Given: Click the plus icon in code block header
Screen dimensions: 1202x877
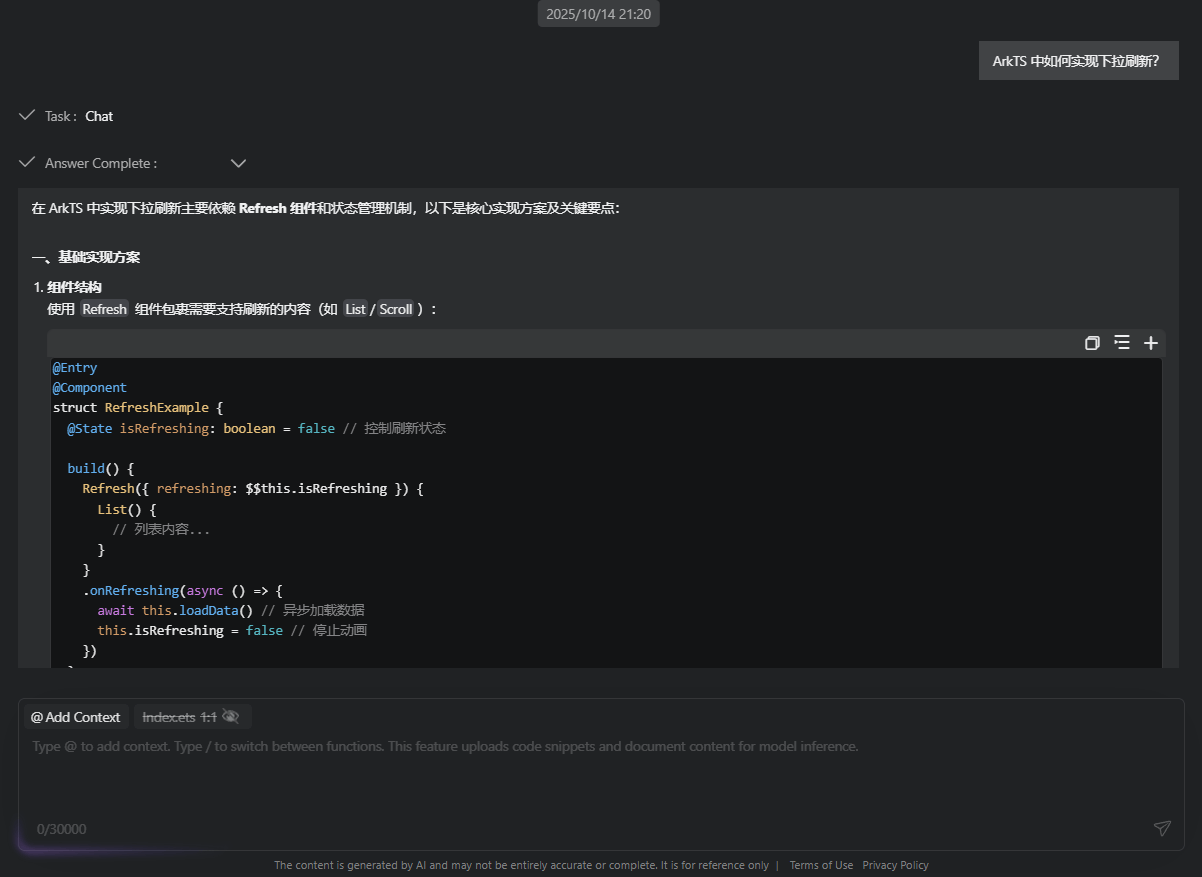Looking at the screenshot, I should [x=1151, y=343].
